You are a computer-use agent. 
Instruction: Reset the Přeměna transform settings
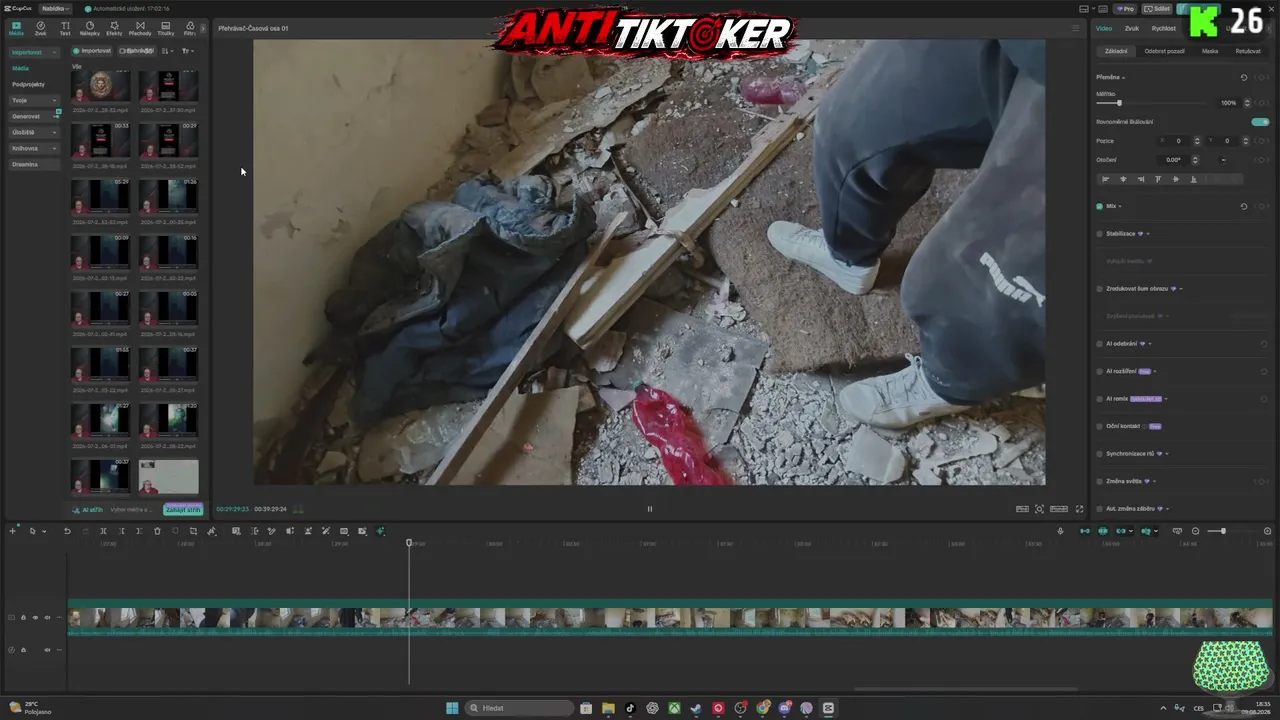1244,77
